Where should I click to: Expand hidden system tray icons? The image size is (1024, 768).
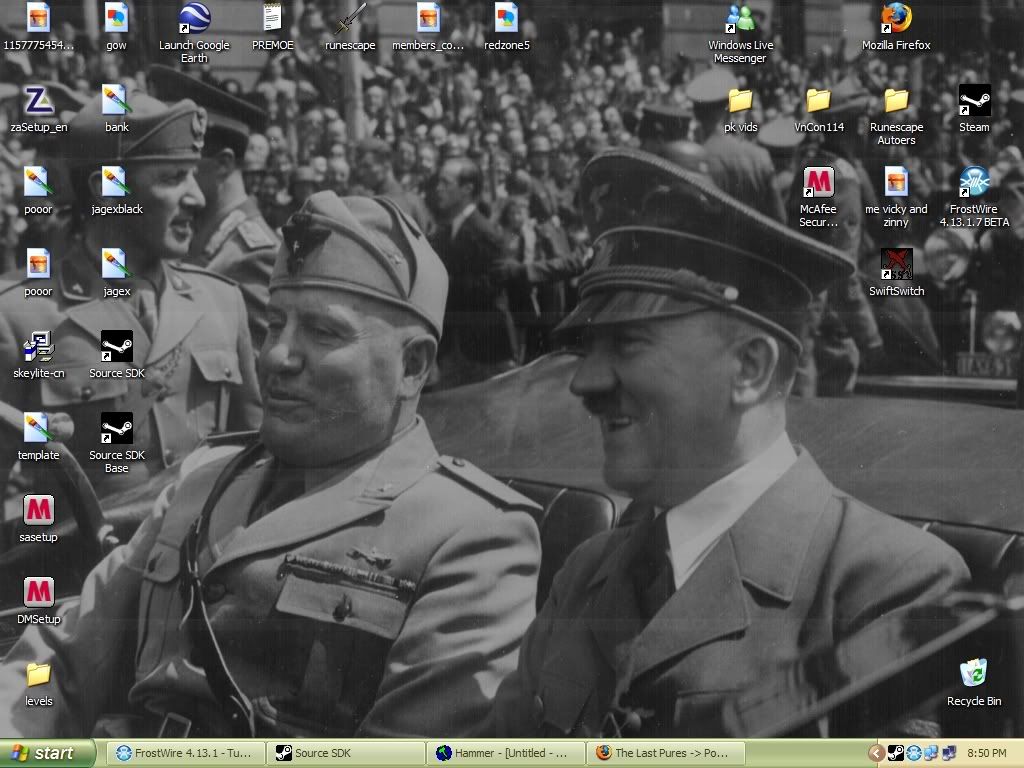pos(877,753)
